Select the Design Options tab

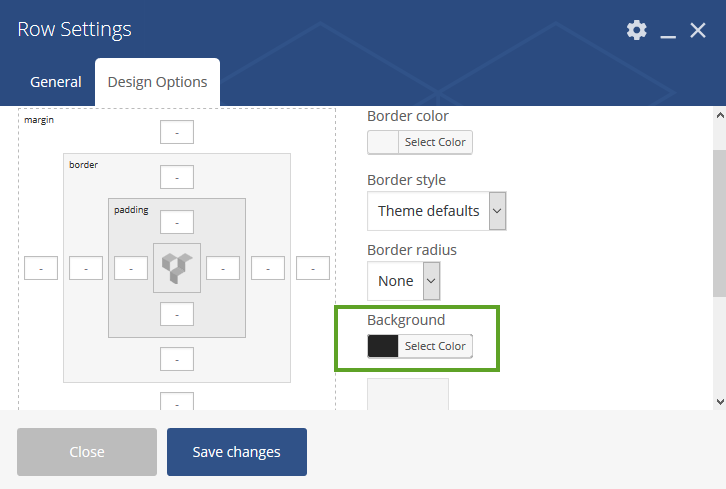[x=157, y=82]
